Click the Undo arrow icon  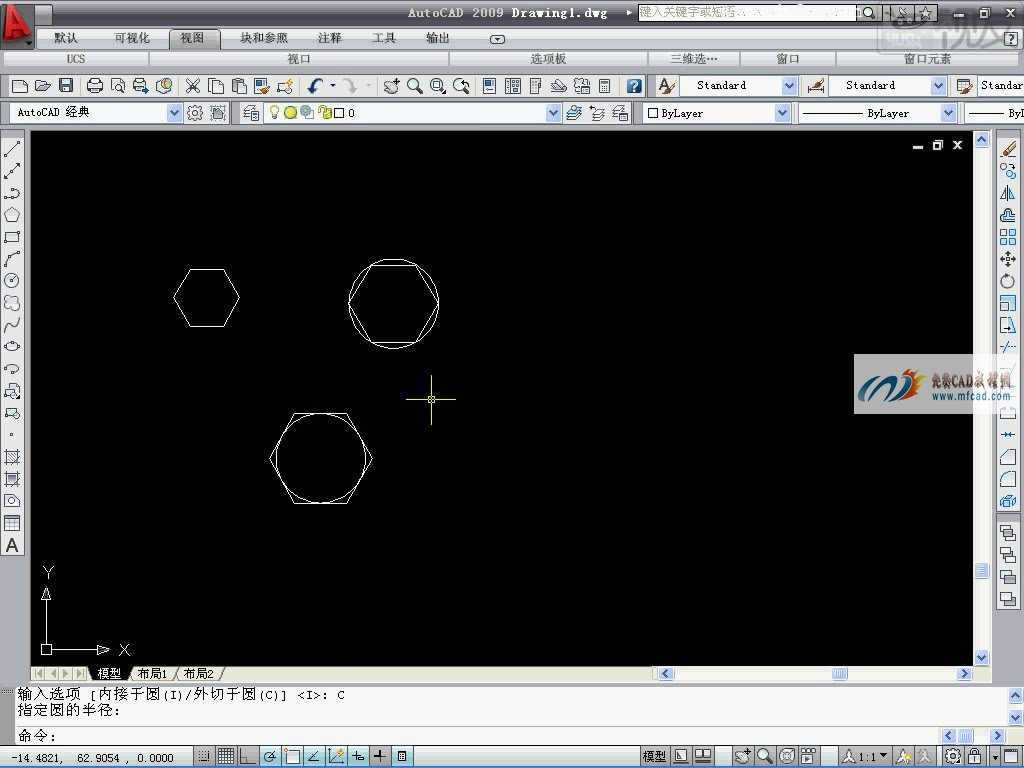316,86
